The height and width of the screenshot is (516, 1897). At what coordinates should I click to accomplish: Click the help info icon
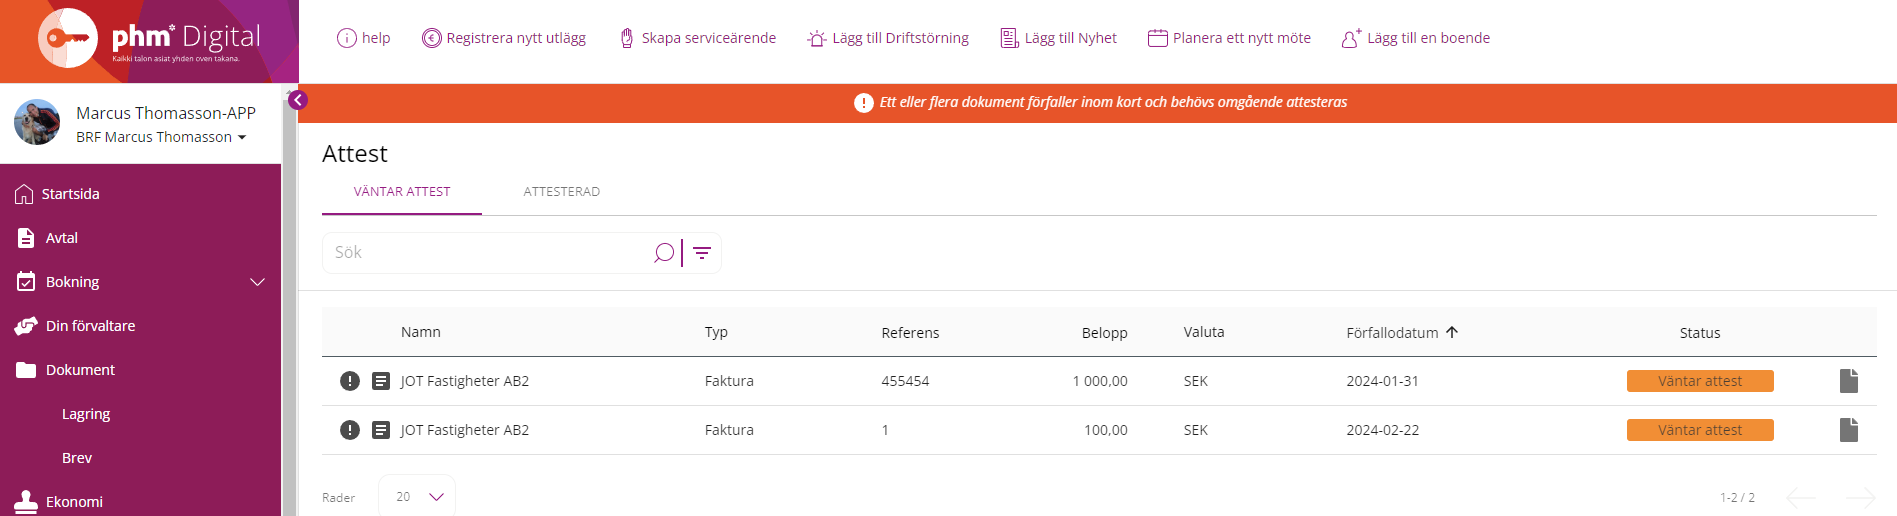pos(347,38)
